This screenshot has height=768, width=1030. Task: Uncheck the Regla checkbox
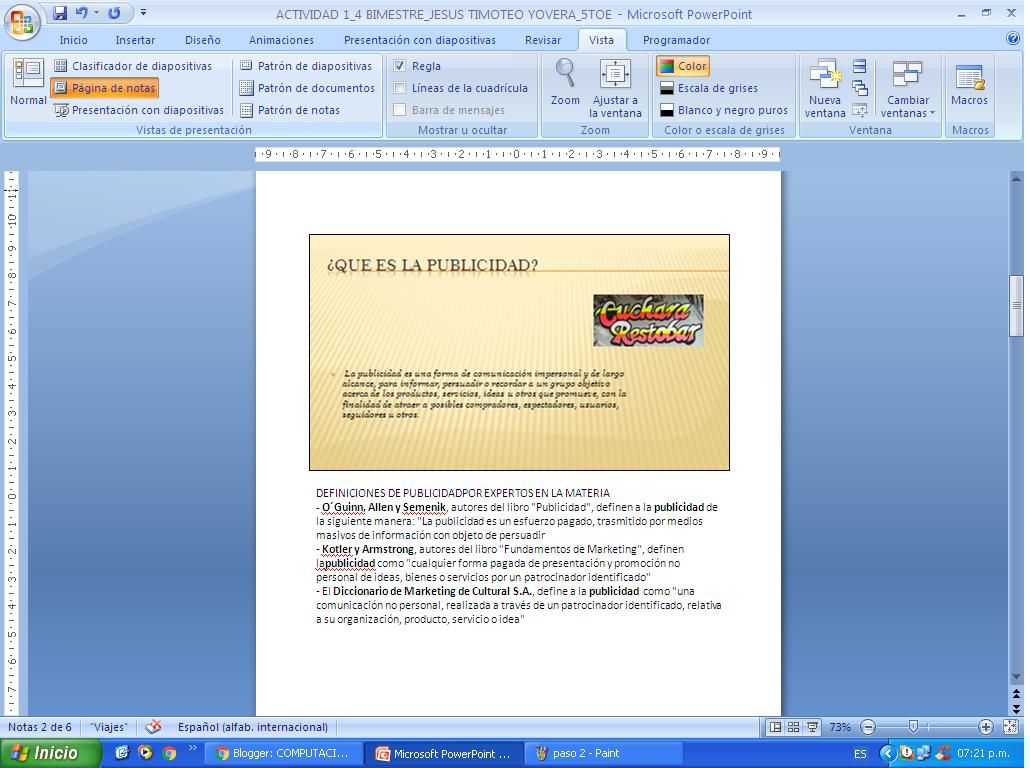pos(399,66)
